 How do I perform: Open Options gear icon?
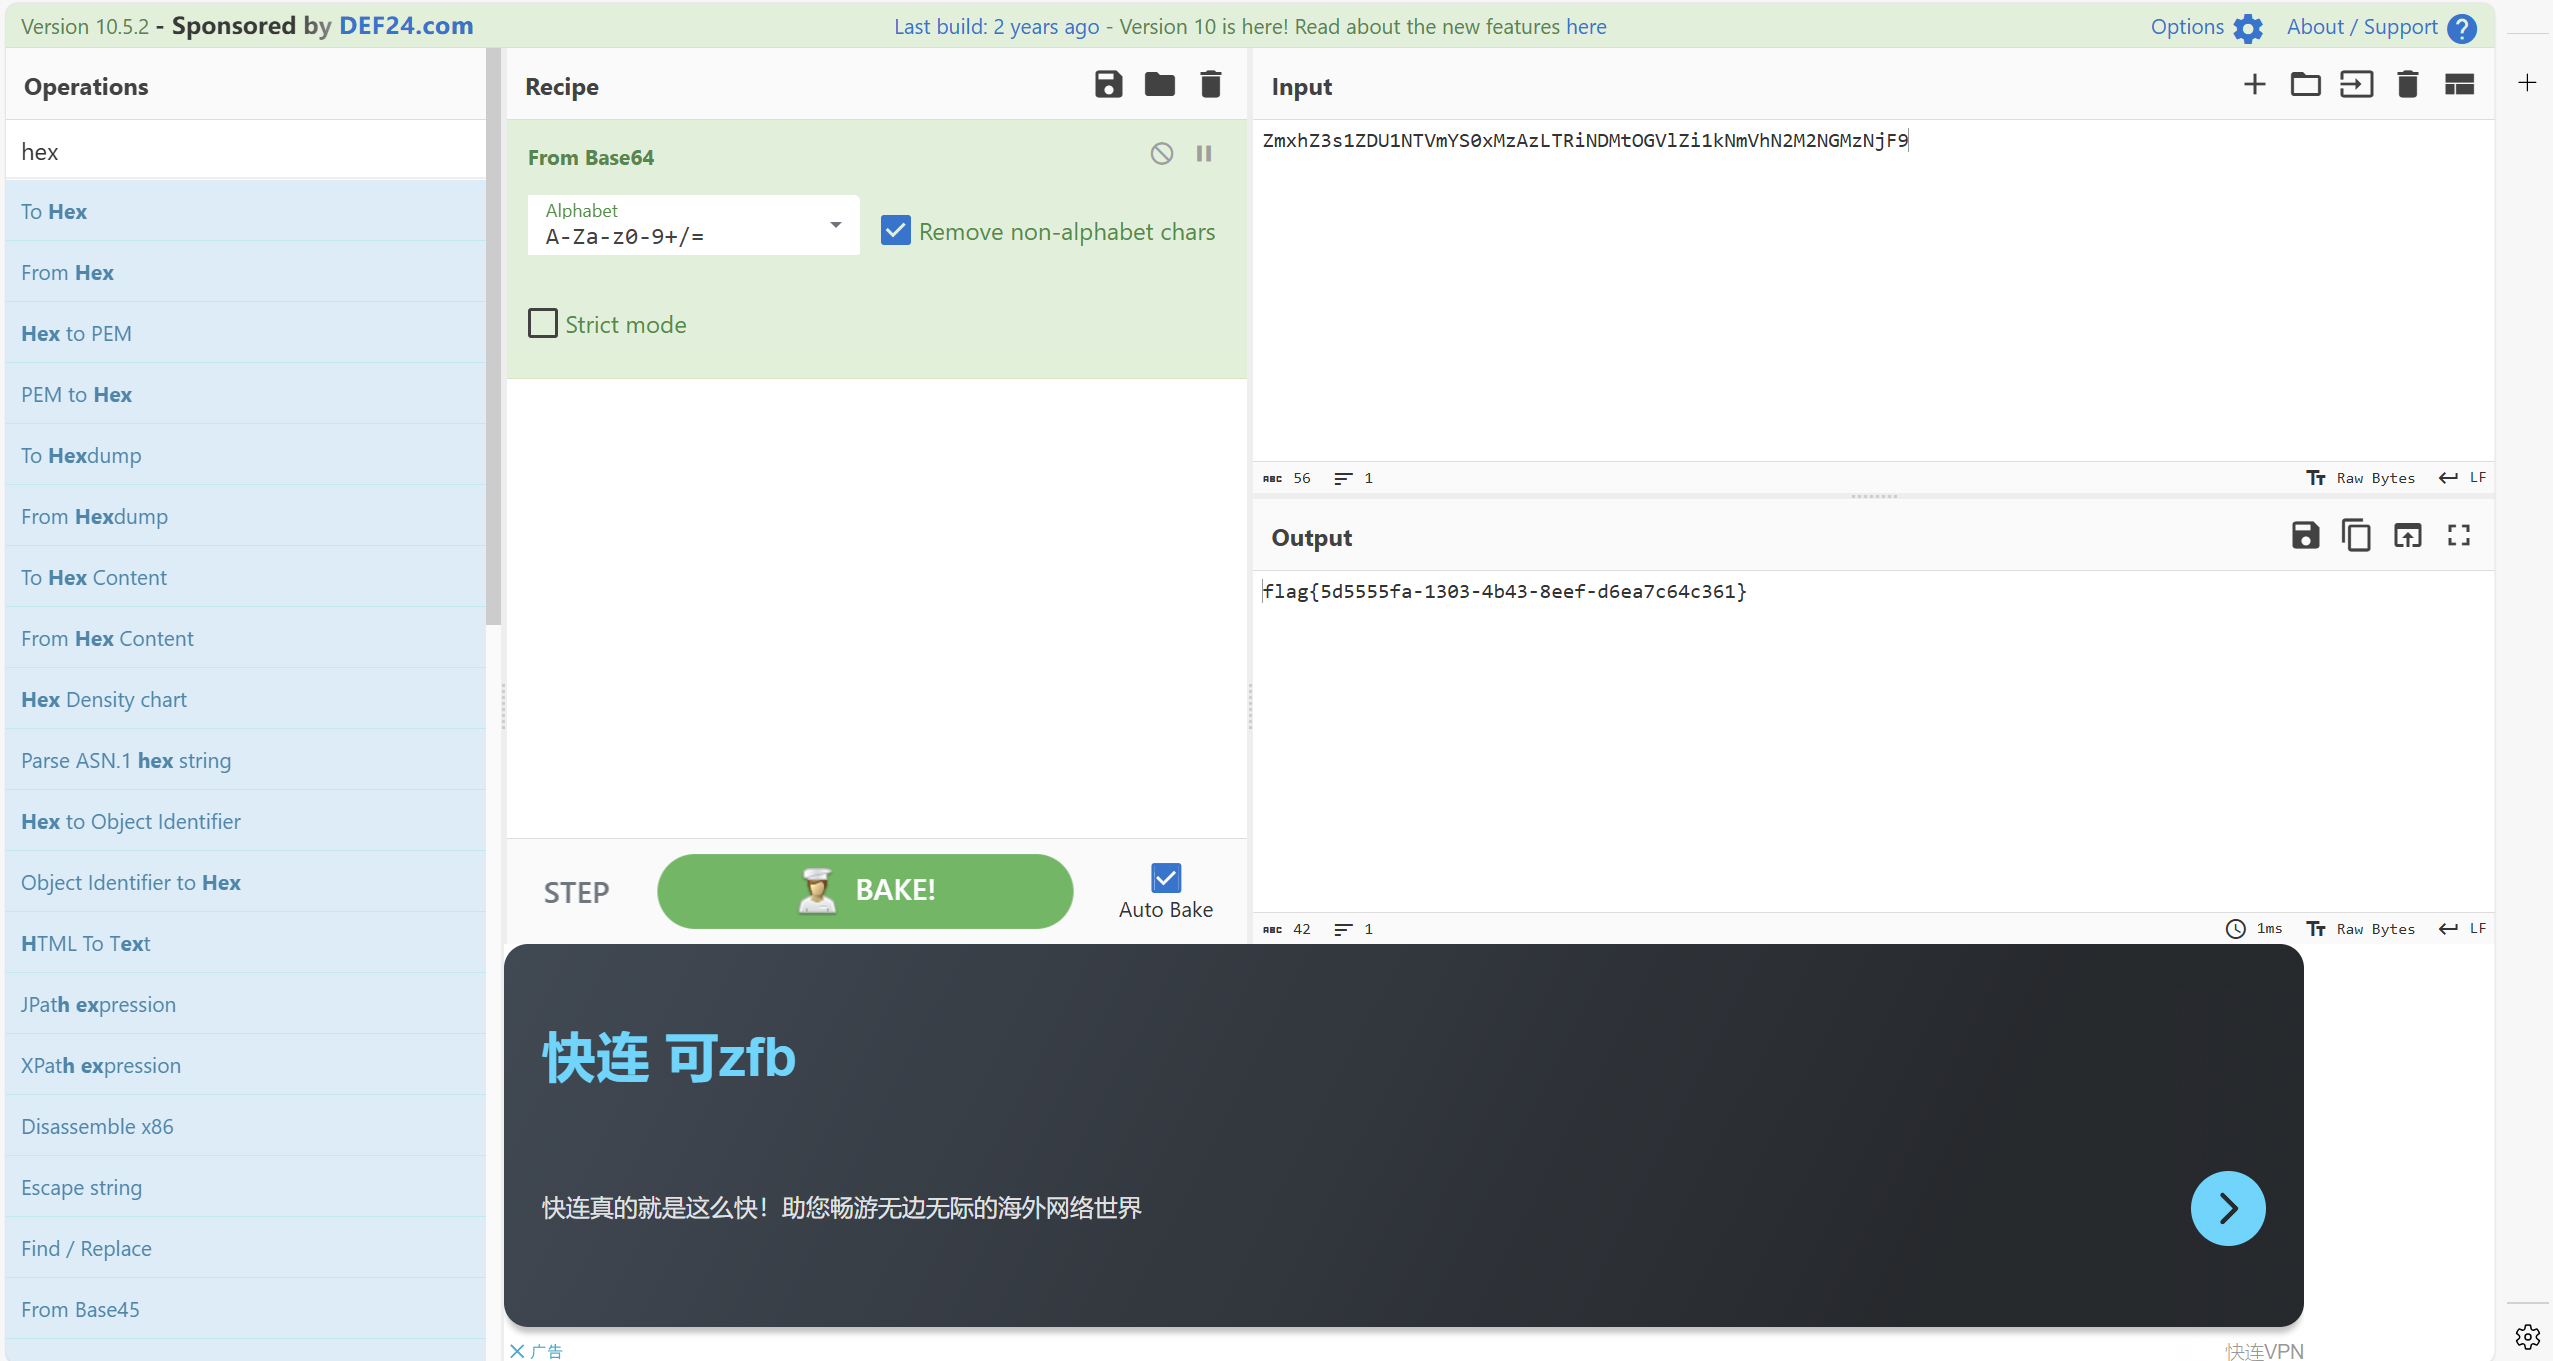pos(2248,28)
